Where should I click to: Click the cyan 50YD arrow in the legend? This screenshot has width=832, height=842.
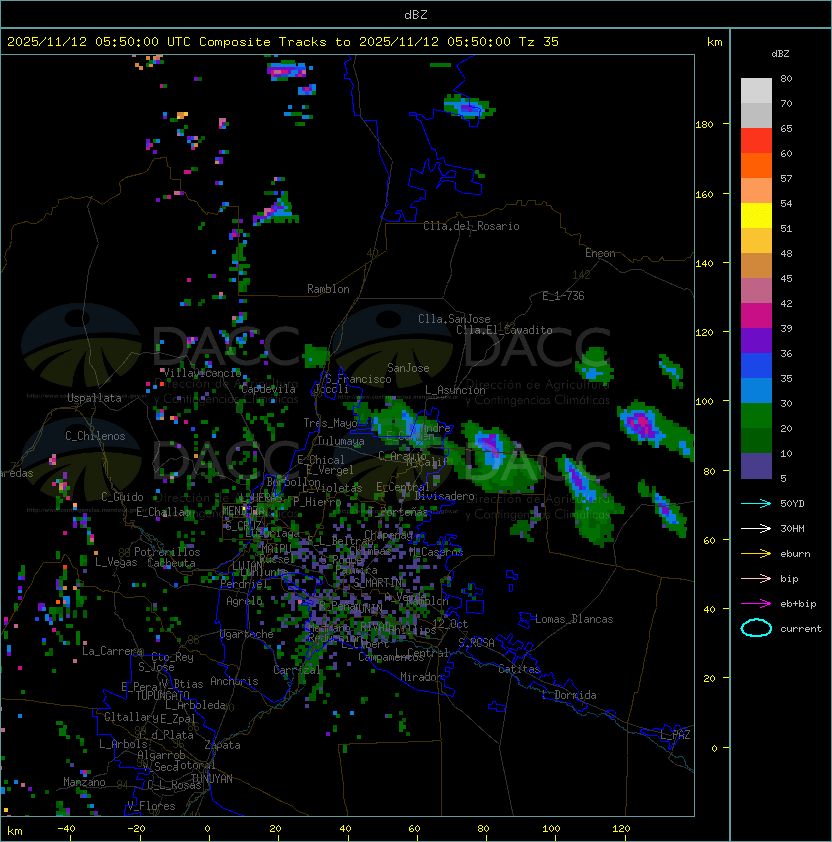[756, 504]
